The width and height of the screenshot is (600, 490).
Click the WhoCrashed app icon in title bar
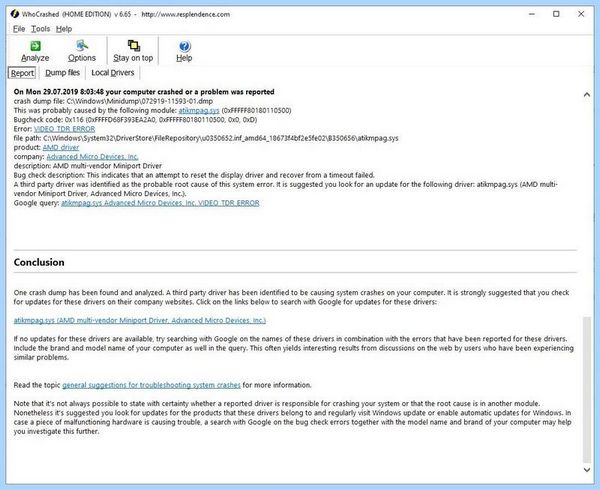click(15, 14)
